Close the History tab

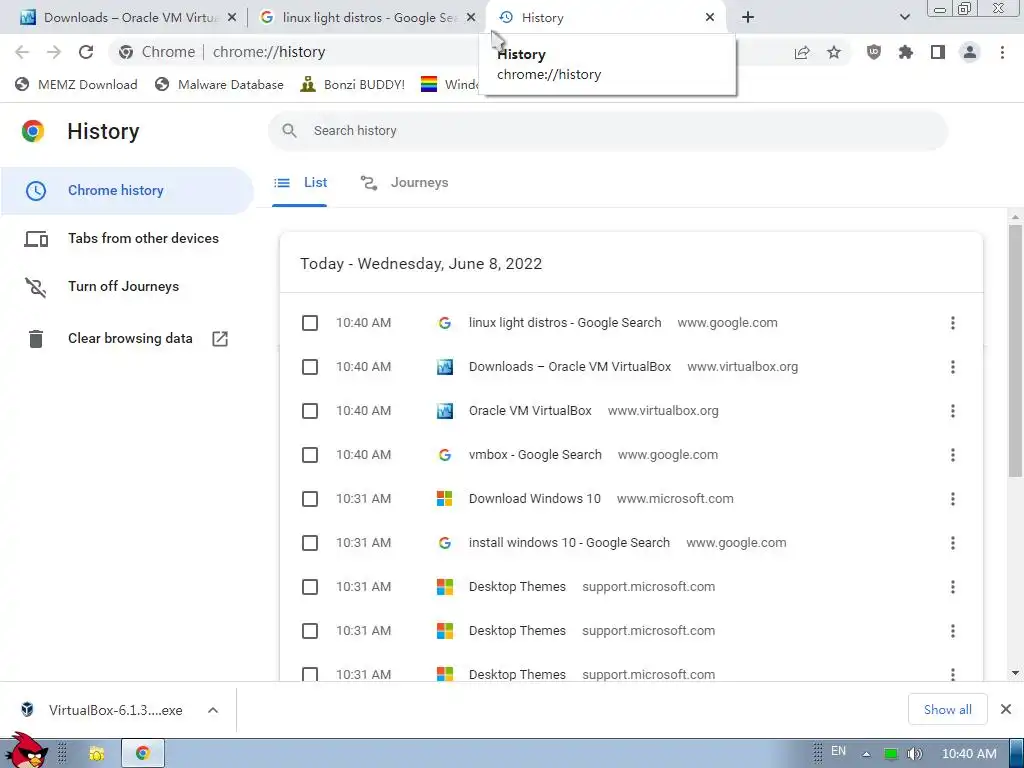pyautogui.click(x=710, y=18)
